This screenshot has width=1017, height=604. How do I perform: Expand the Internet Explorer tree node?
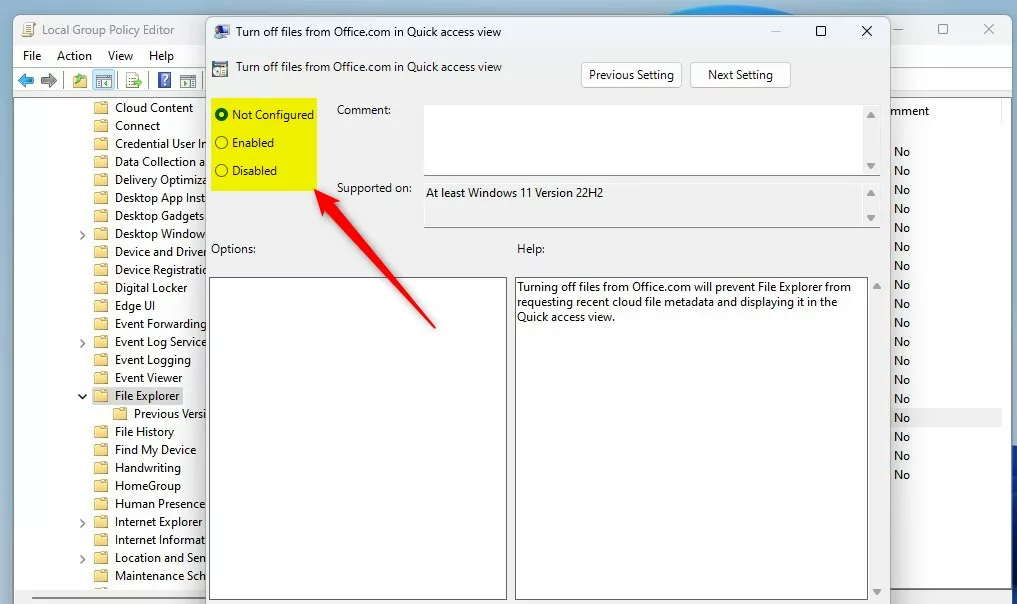[x=82, y=523]
